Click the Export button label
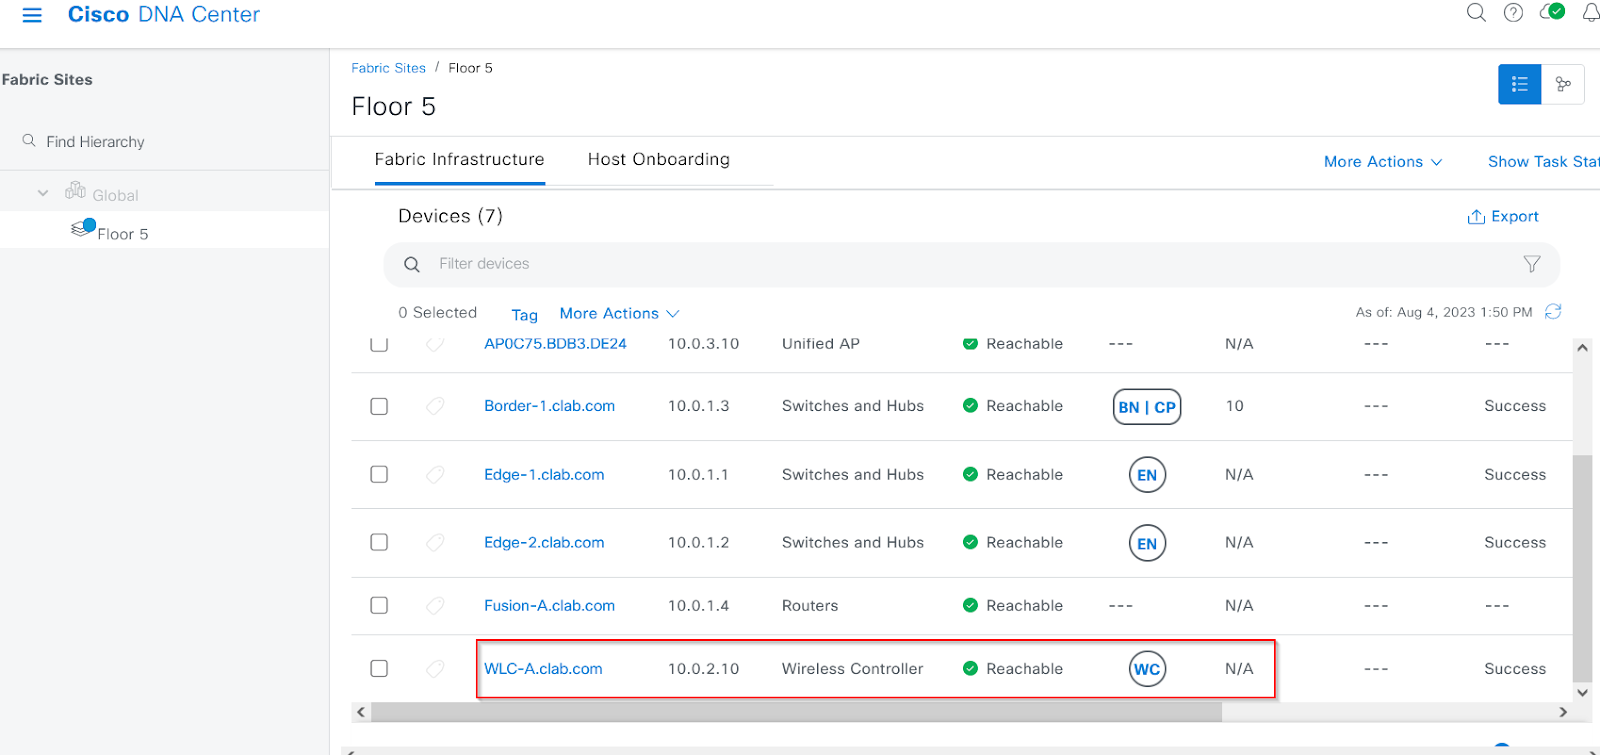The height and width of the screenshot is (755, 1600). [x=1515, y=217]
